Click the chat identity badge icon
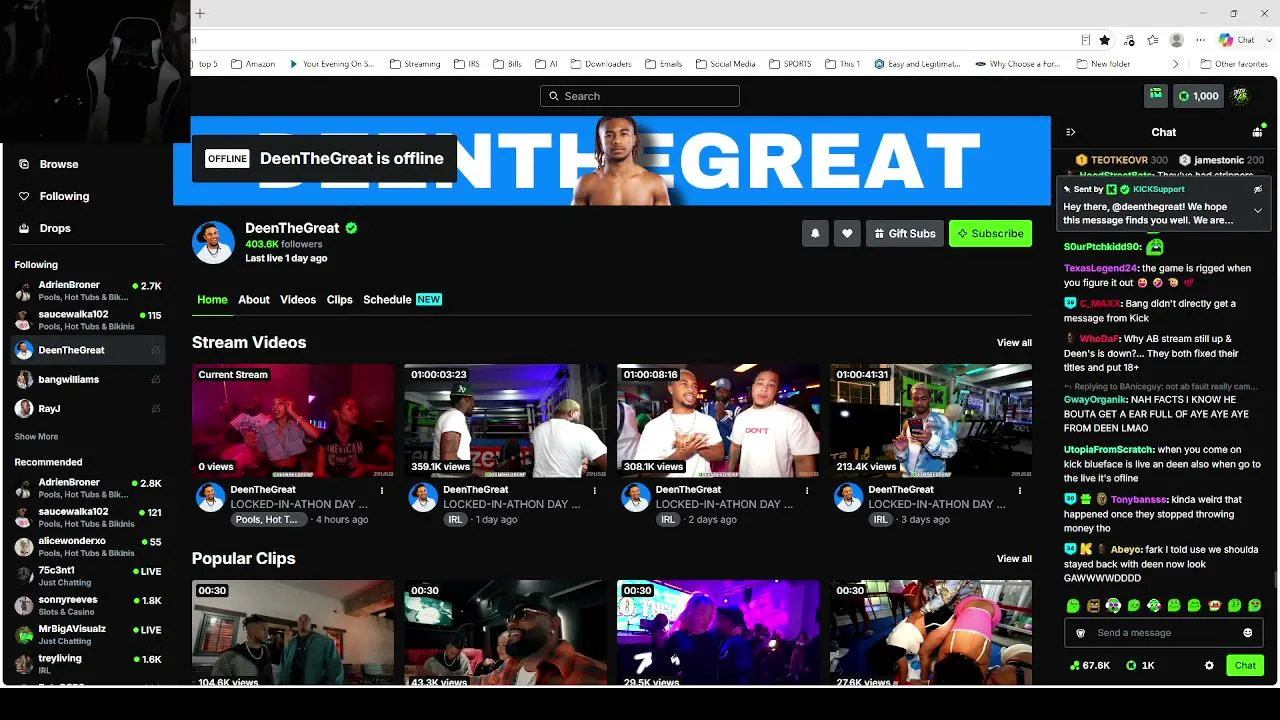 tap(1080, 633)
